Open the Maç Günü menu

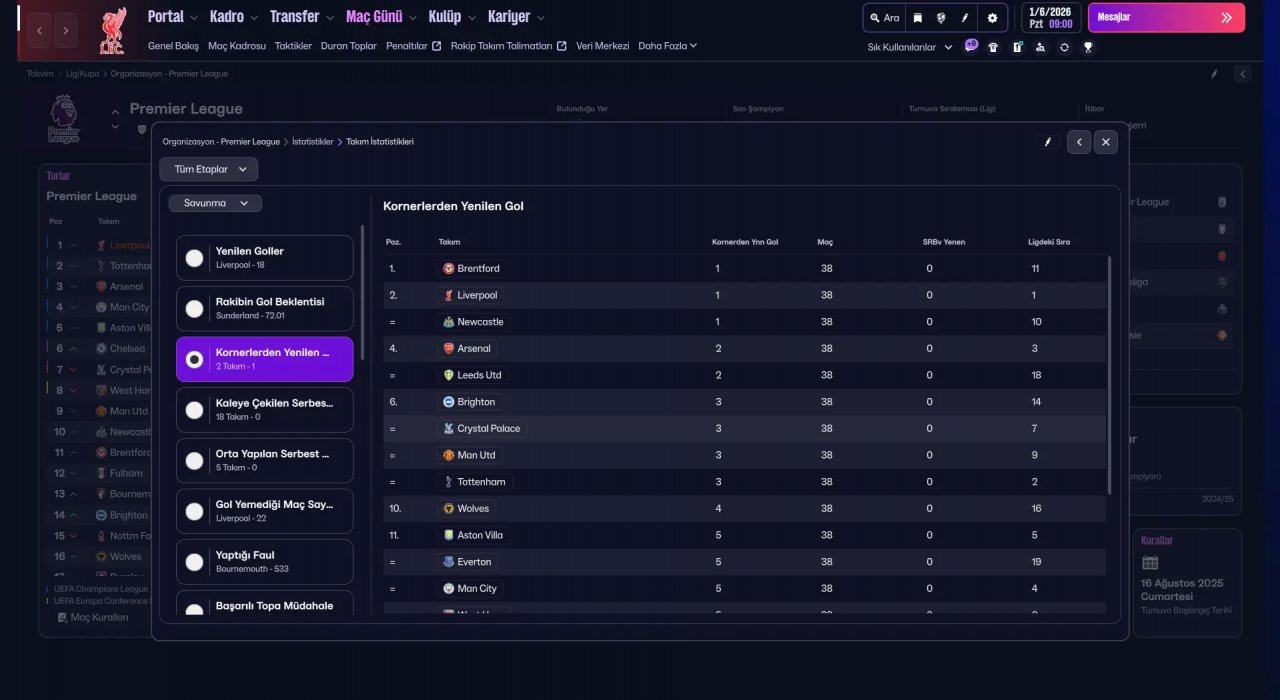tap(374, 17)
